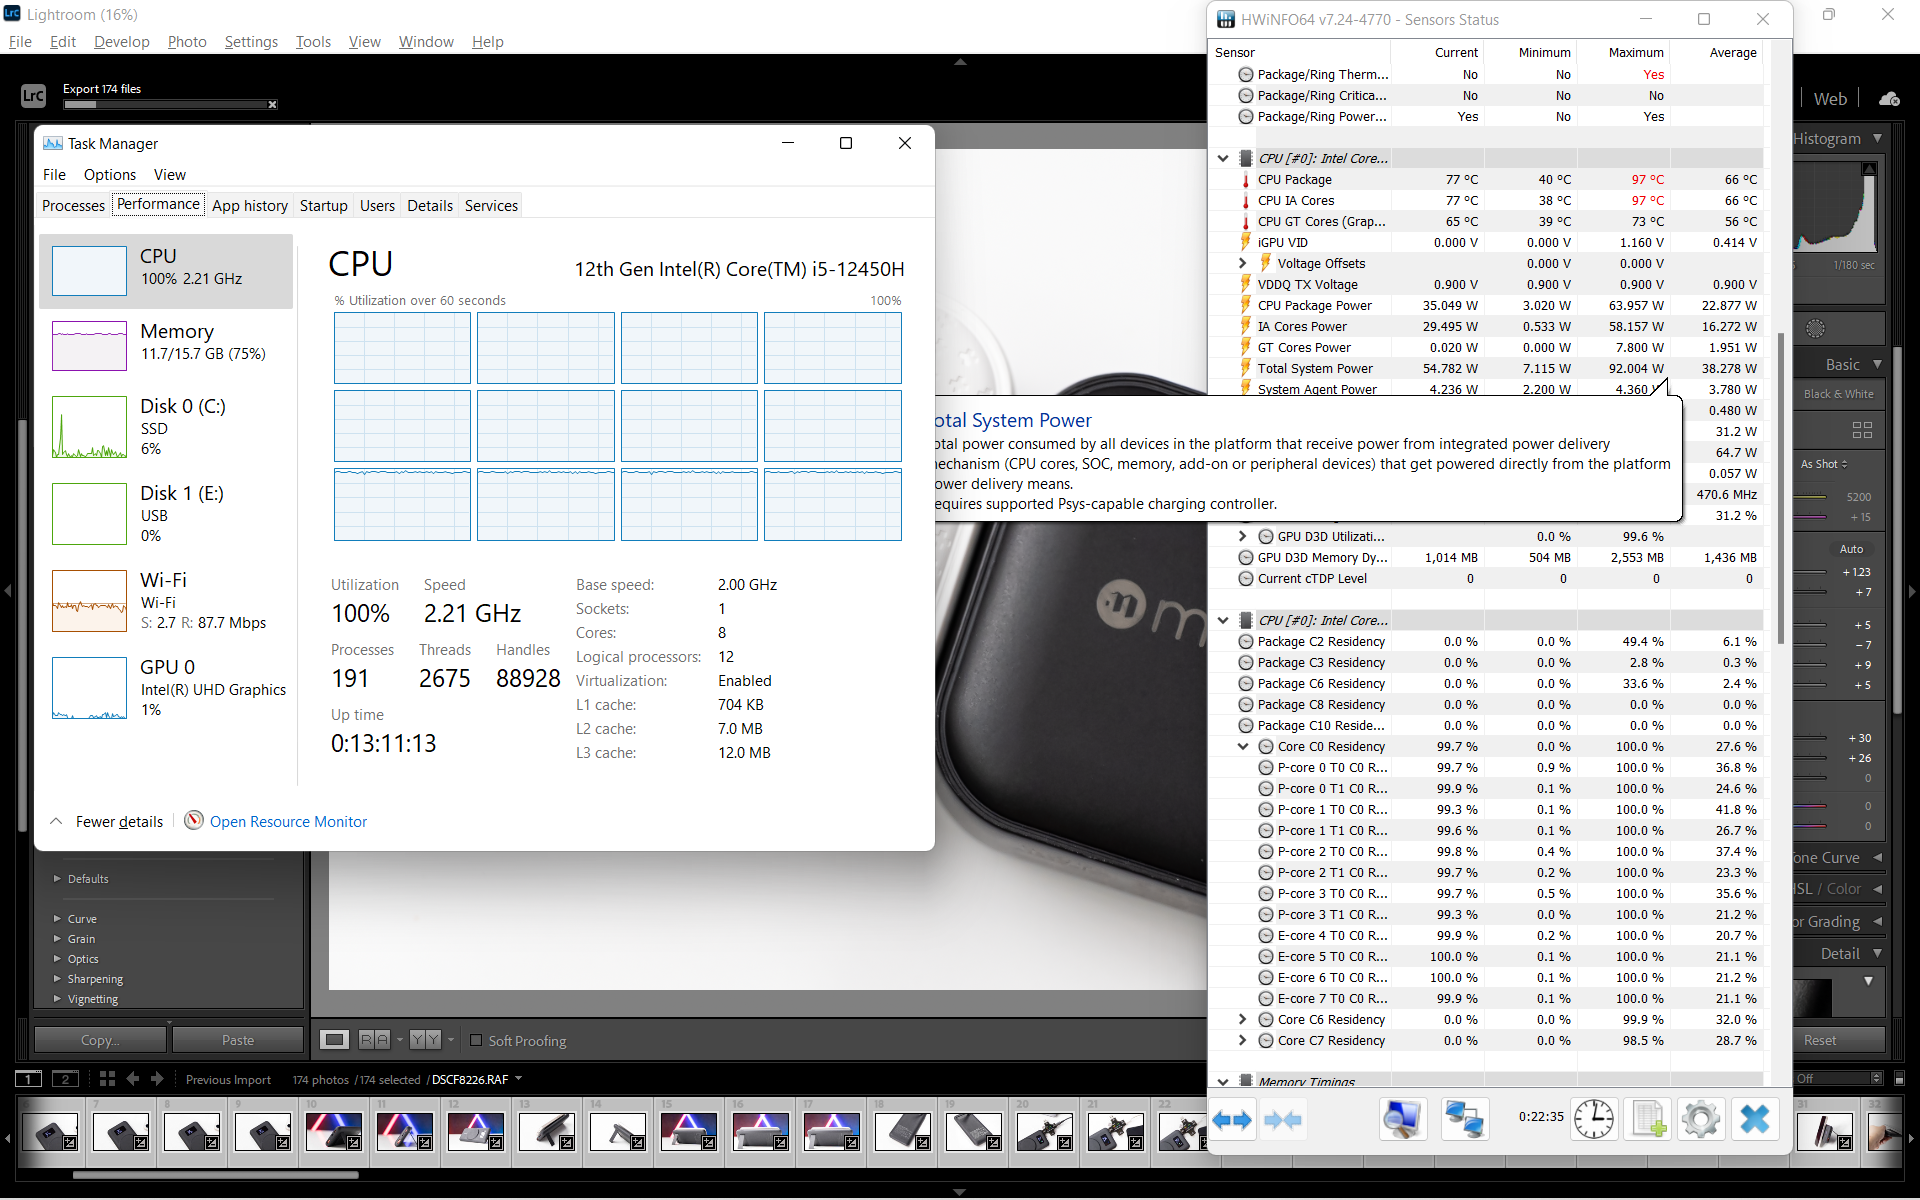Select Wi-Fi in Task Manager sidebar
Viewport: 1920px width, 1200px height.
(x=166, y=601)
